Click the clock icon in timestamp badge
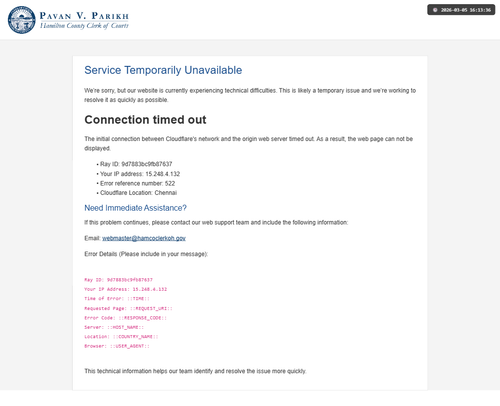The image size is (500, 406). pos(435,10)
